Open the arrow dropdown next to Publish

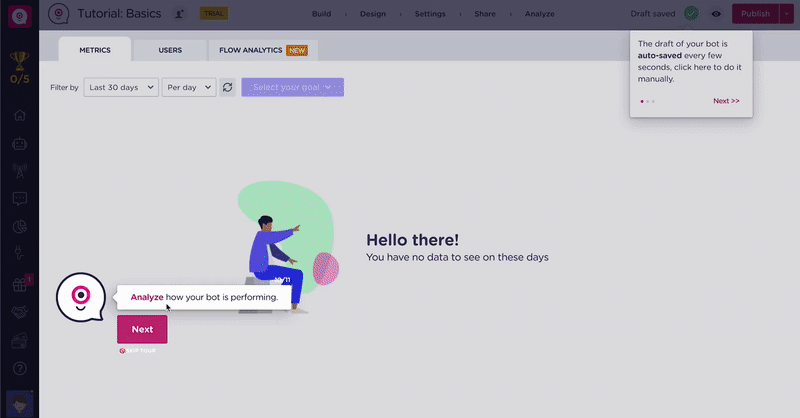[785, 14]
